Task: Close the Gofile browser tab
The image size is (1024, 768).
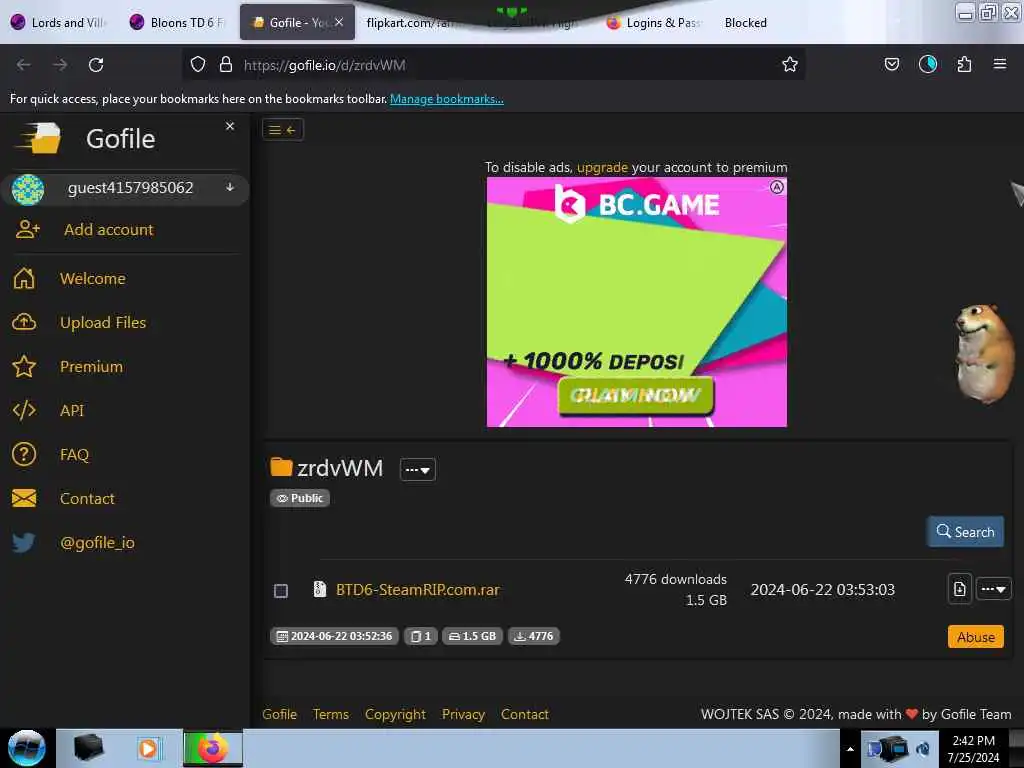Action: click(339, 22)
